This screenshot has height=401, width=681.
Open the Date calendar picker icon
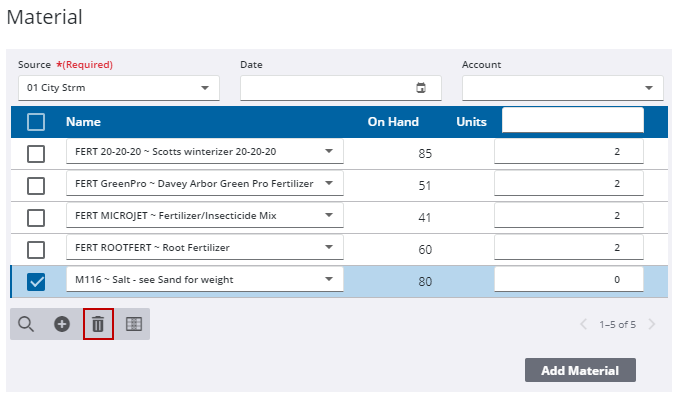(x=421, y=88)
